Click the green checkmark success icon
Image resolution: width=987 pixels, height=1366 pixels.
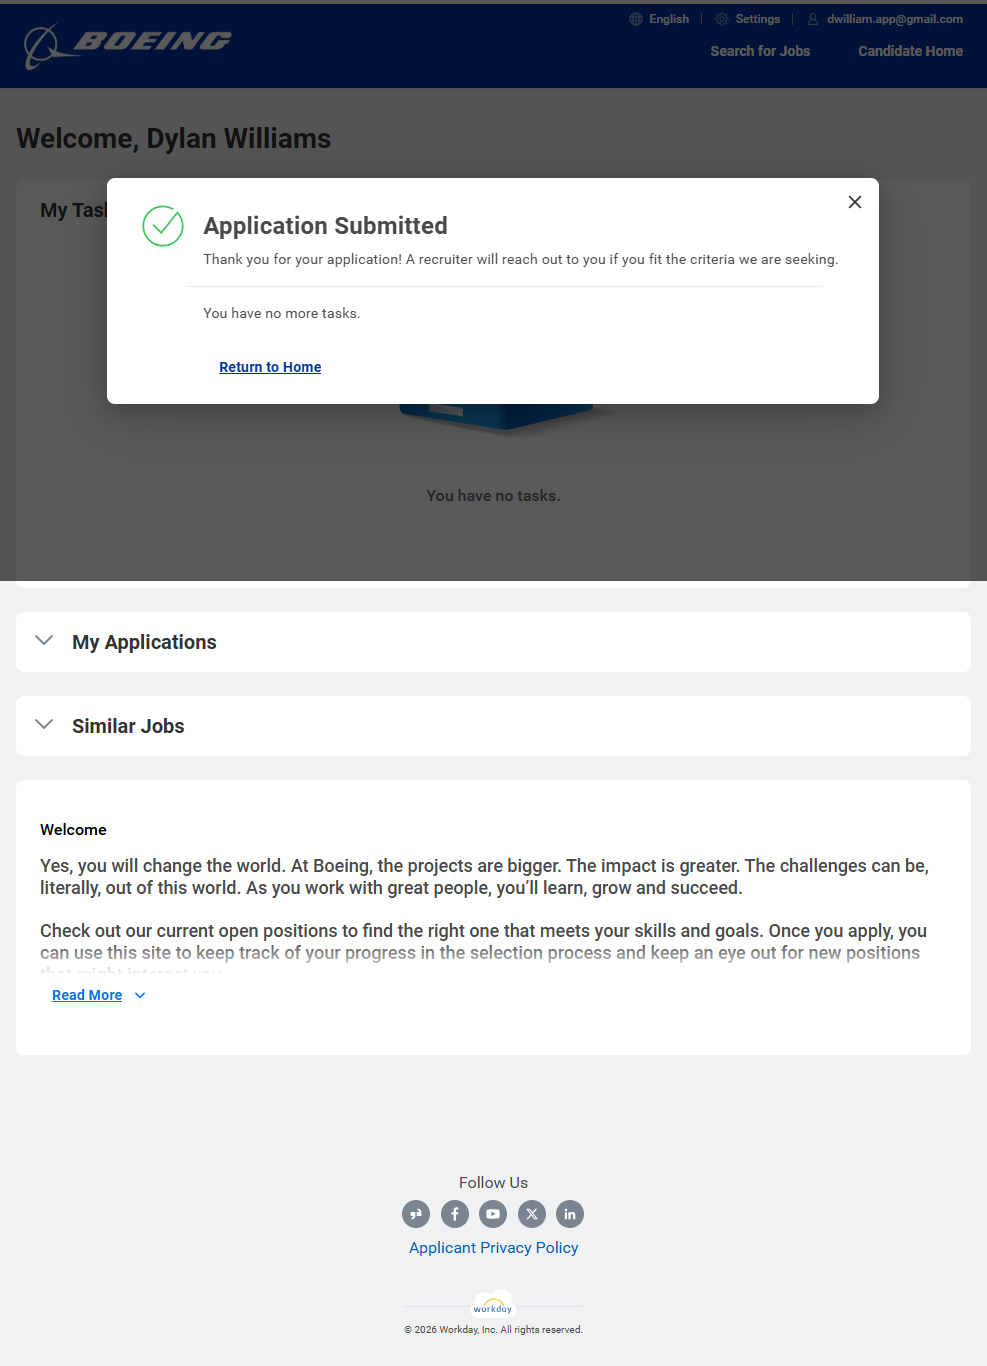[x=163, y=226]
